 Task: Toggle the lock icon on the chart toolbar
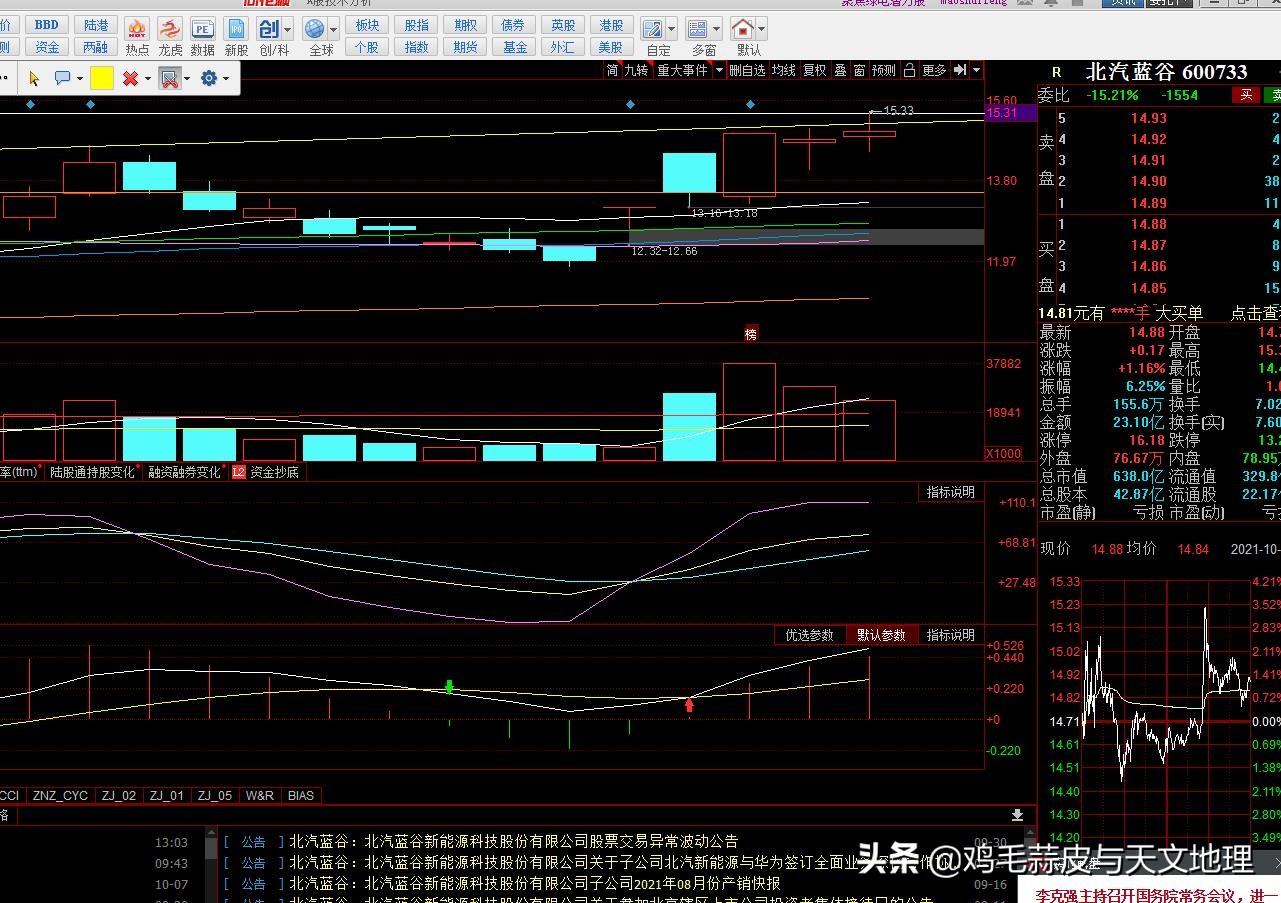908,70
